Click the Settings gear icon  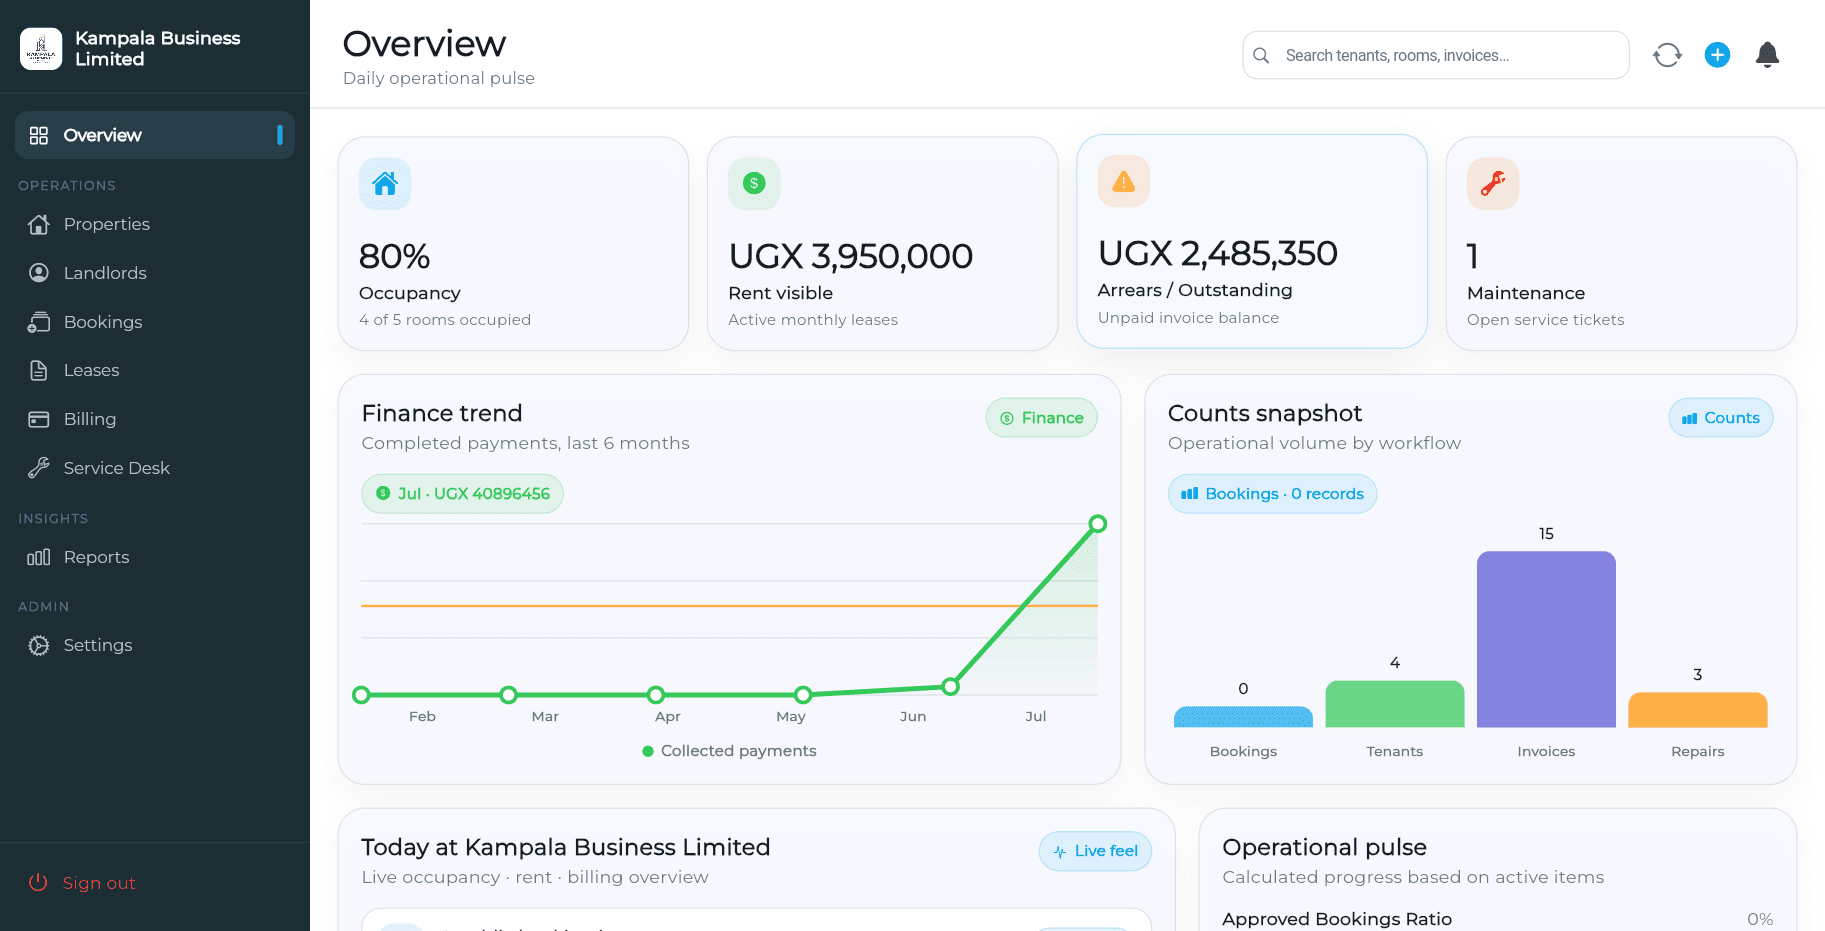point(39,645)
